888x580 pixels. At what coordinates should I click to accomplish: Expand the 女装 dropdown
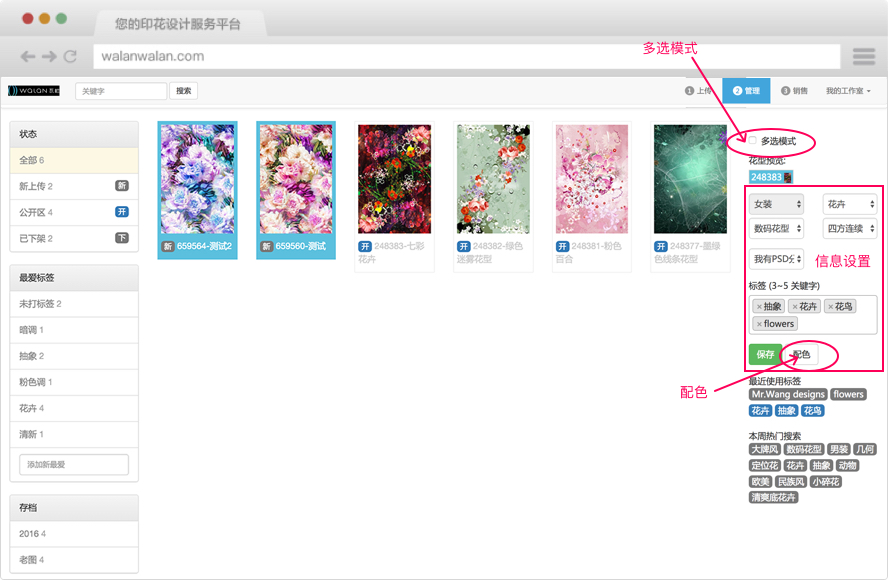pos(776,204)
